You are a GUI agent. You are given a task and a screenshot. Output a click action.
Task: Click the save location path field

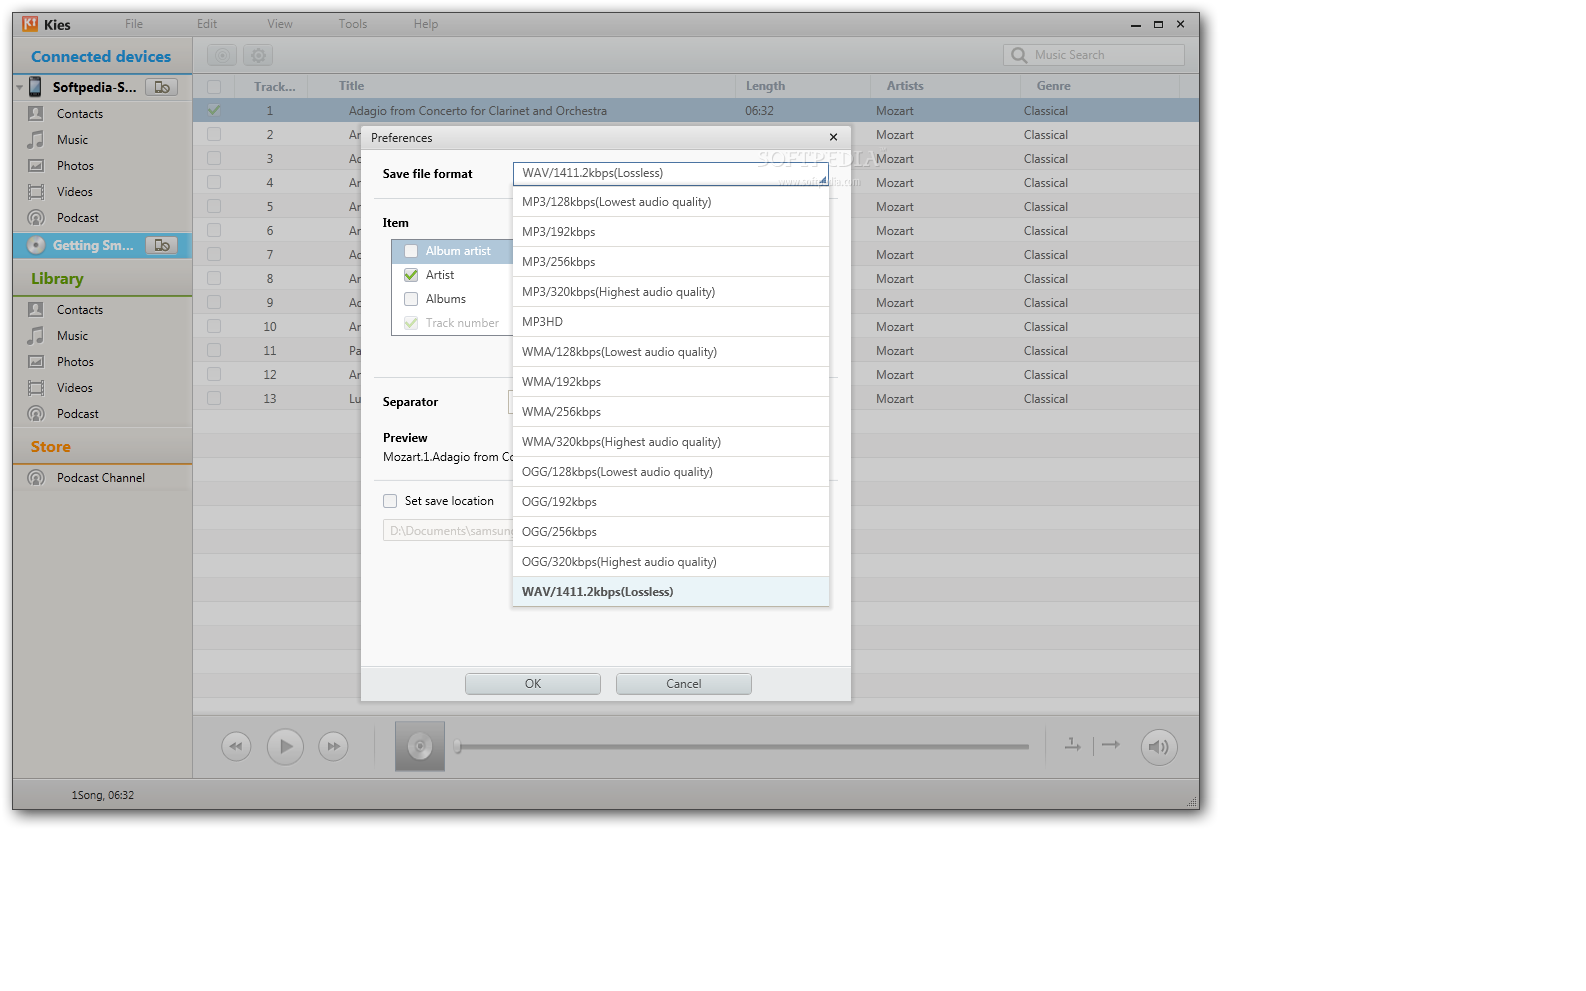448,531
